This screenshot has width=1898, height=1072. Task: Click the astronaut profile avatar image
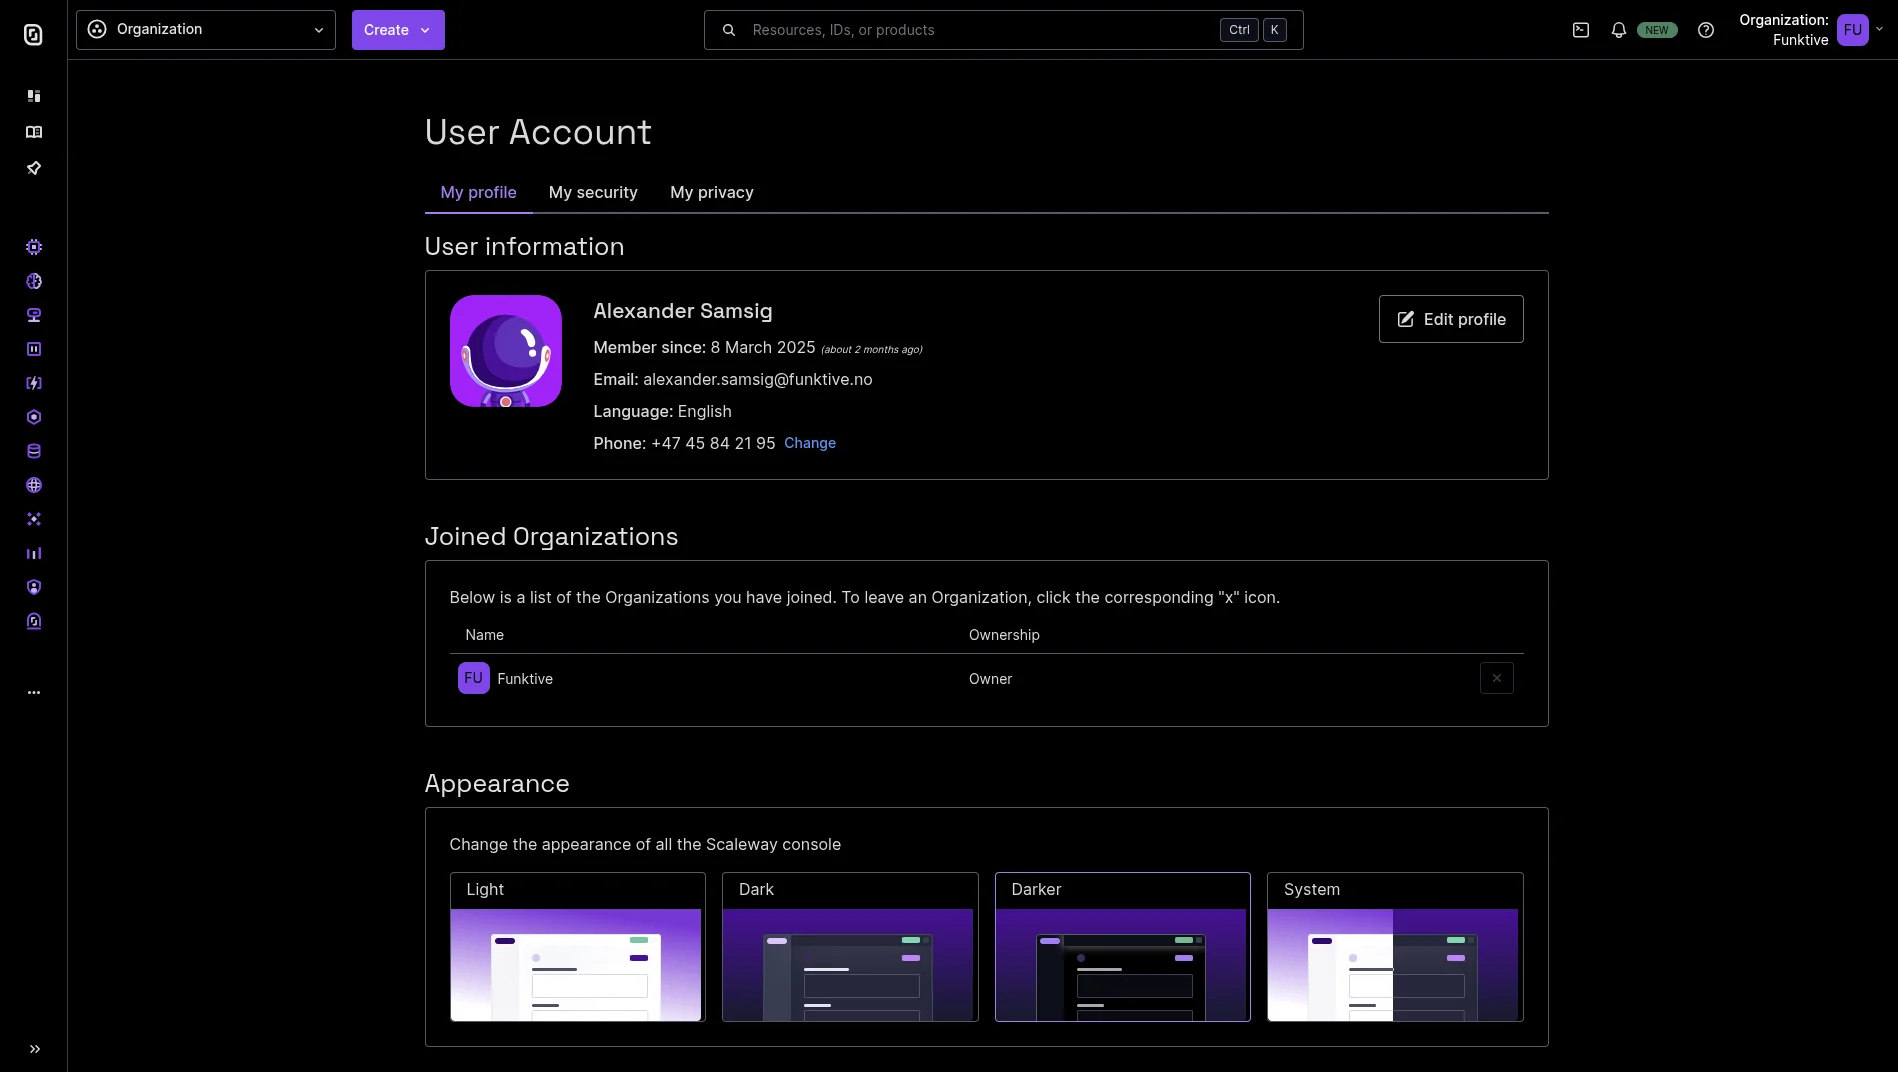coord(506,351)
